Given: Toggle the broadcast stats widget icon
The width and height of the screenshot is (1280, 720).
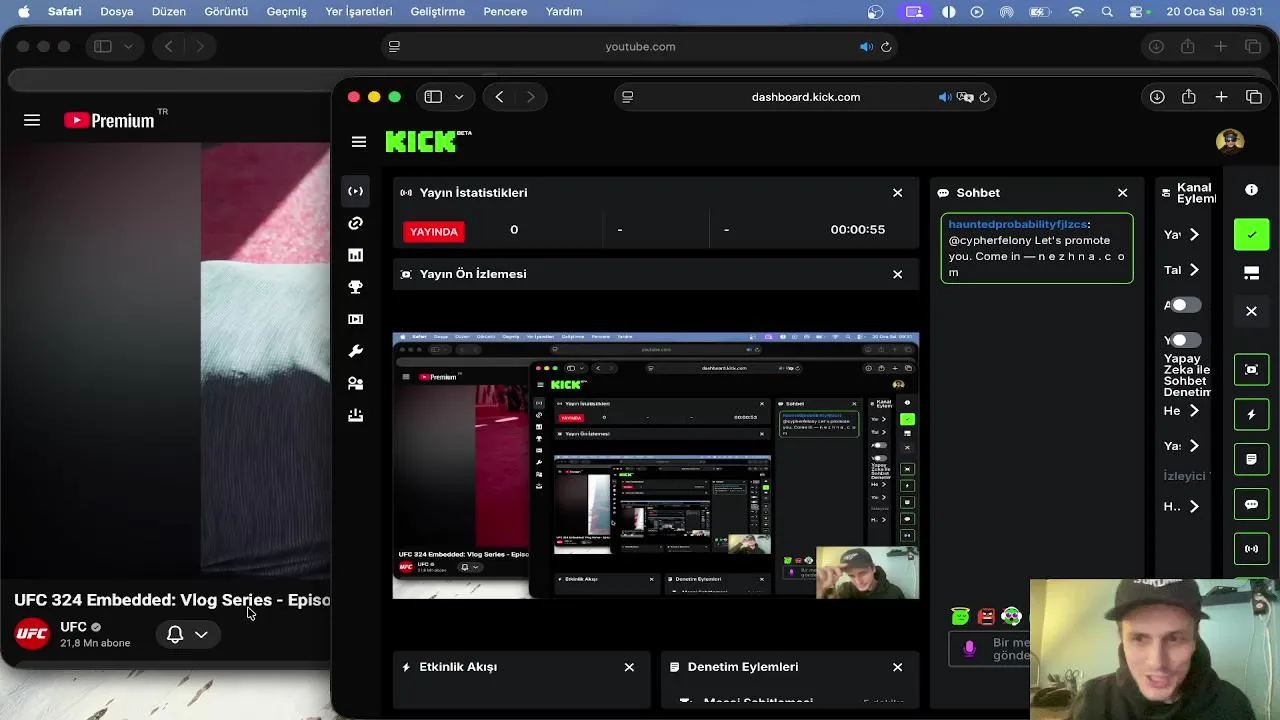Looking at the screenshot, I should pyautogui.click(x=1251, y=549).
